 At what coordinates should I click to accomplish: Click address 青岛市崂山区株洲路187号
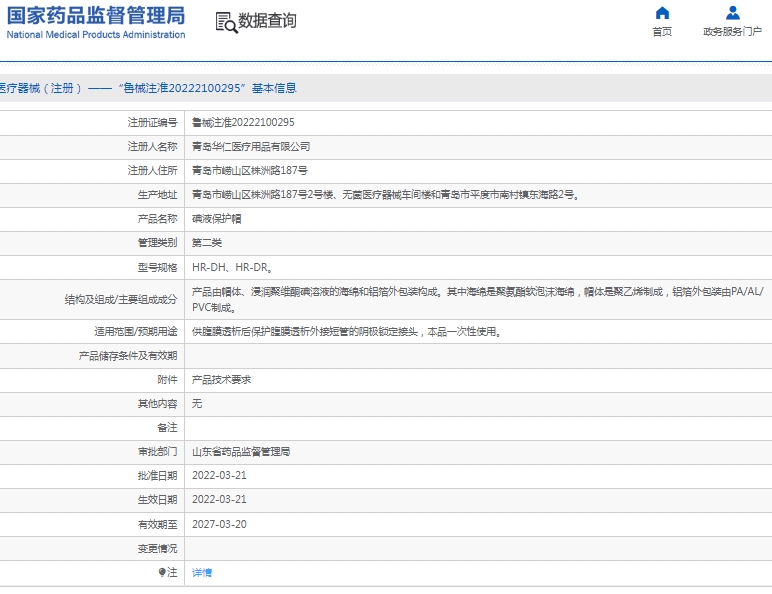pyautogui.click(x=250, y=171)
